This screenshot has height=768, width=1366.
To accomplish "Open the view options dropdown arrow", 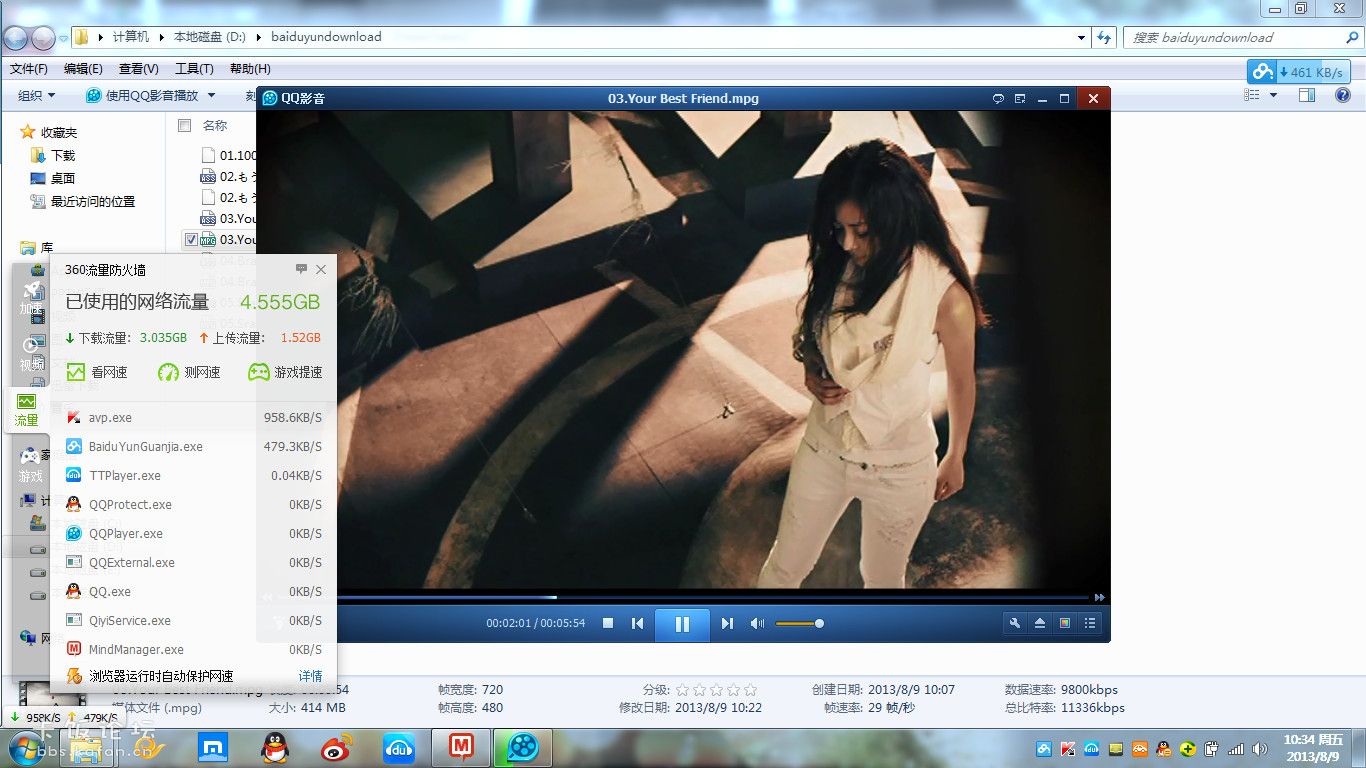I will (1273, 96).
